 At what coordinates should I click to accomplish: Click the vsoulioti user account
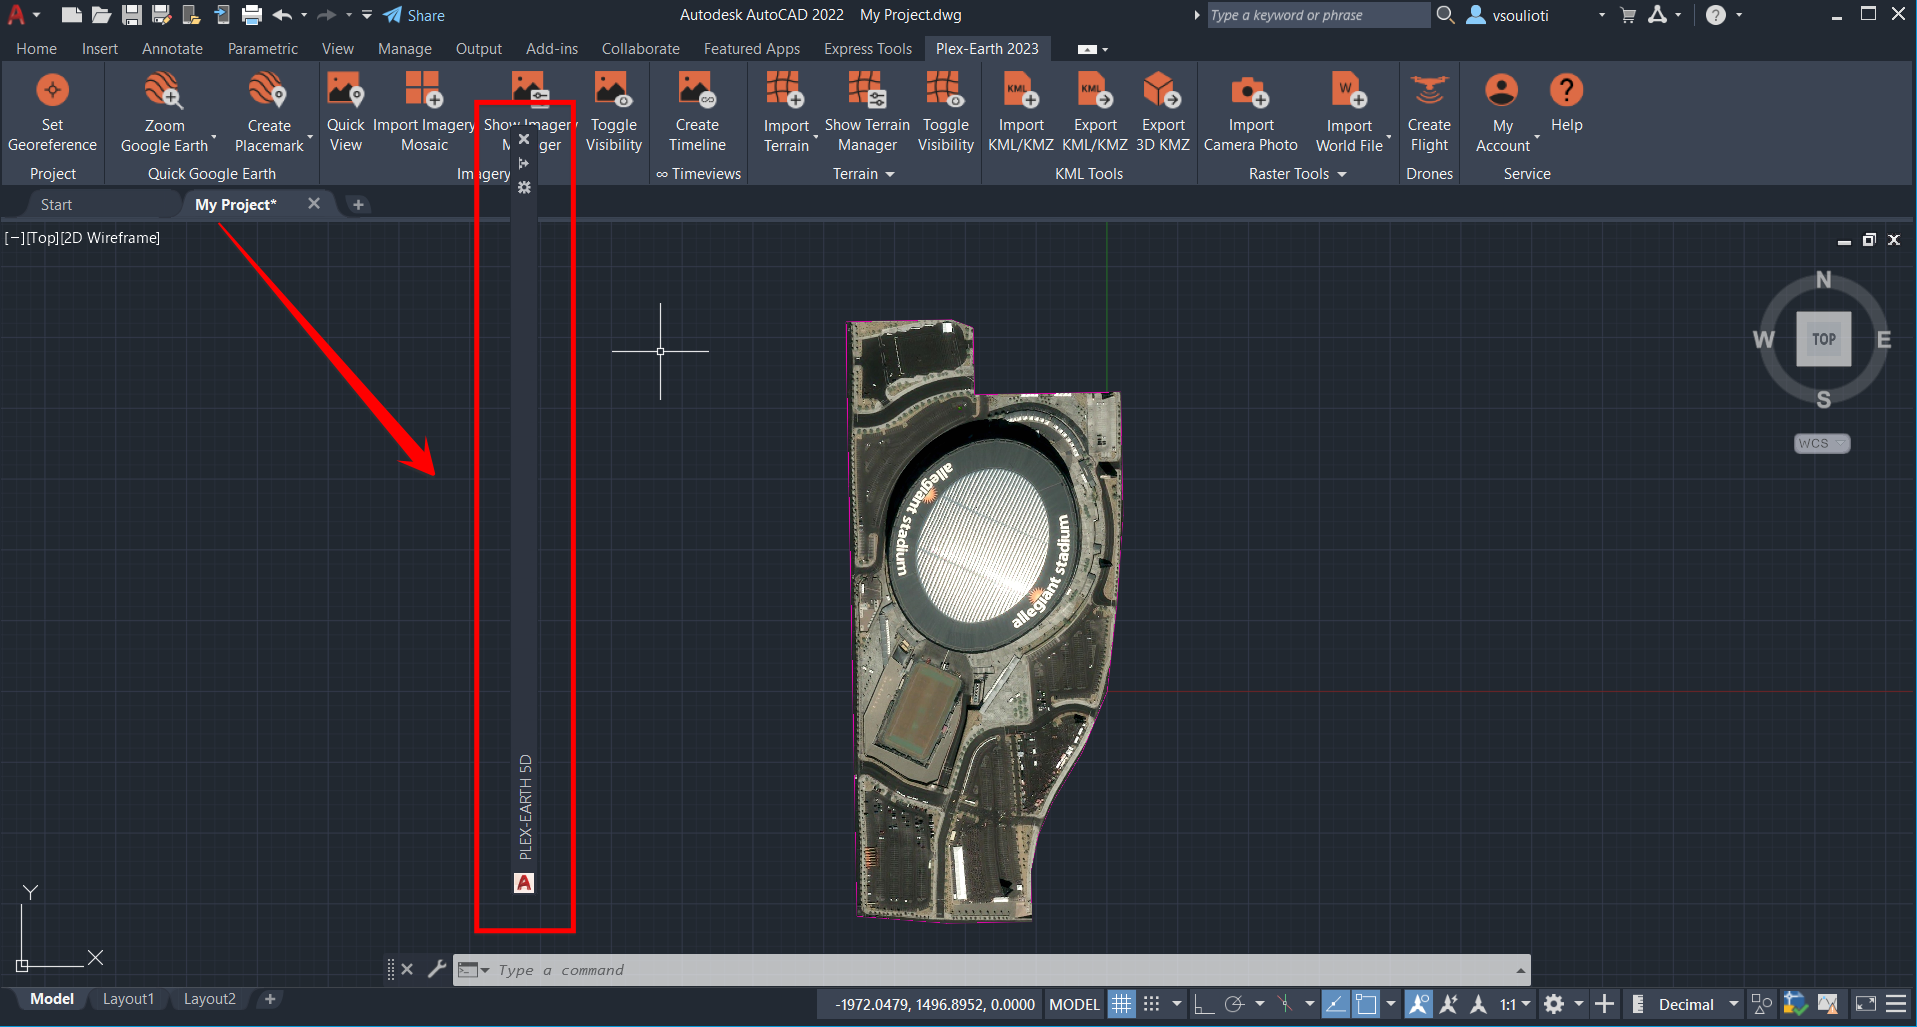[1508, 15]
